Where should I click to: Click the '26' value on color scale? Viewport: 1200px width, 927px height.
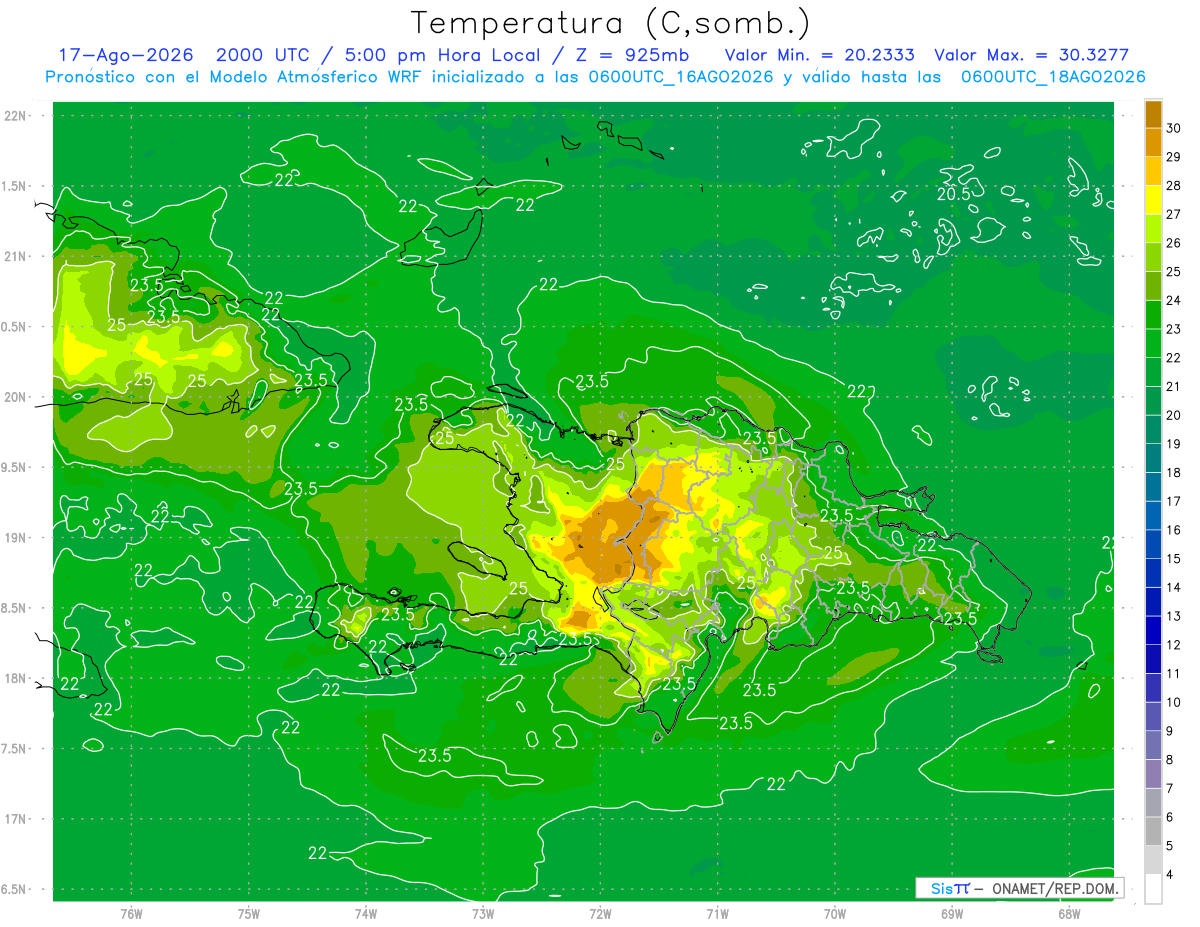coord(1174,243)
